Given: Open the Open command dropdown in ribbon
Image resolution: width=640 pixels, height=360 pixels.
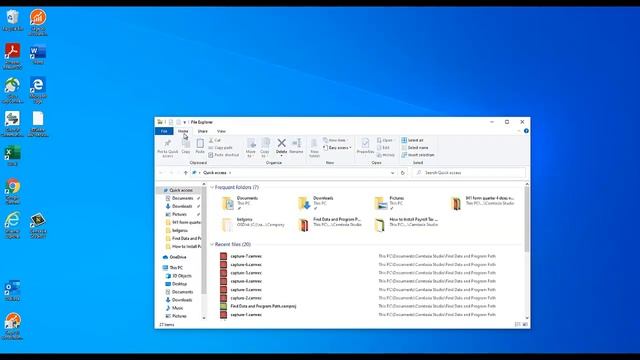Looking at the screenshot, I should click(385, 140).
